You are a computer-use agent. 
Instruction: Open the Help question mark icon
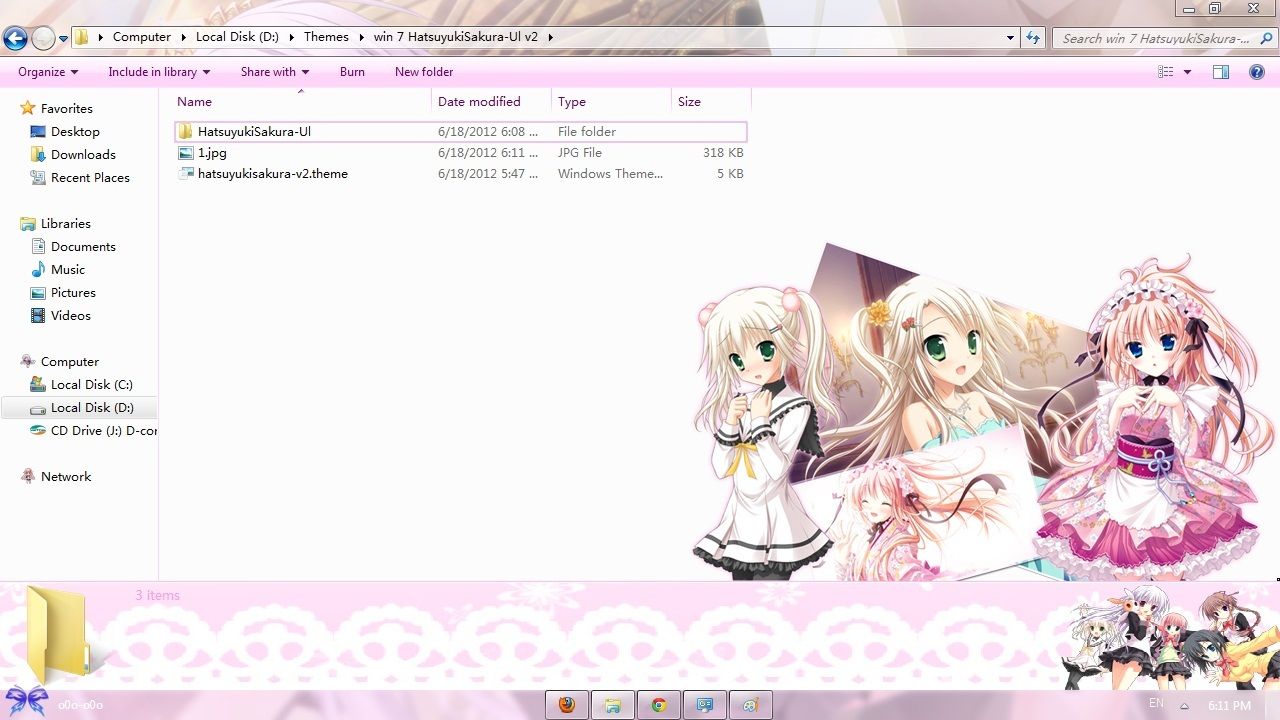point(1257,72)
